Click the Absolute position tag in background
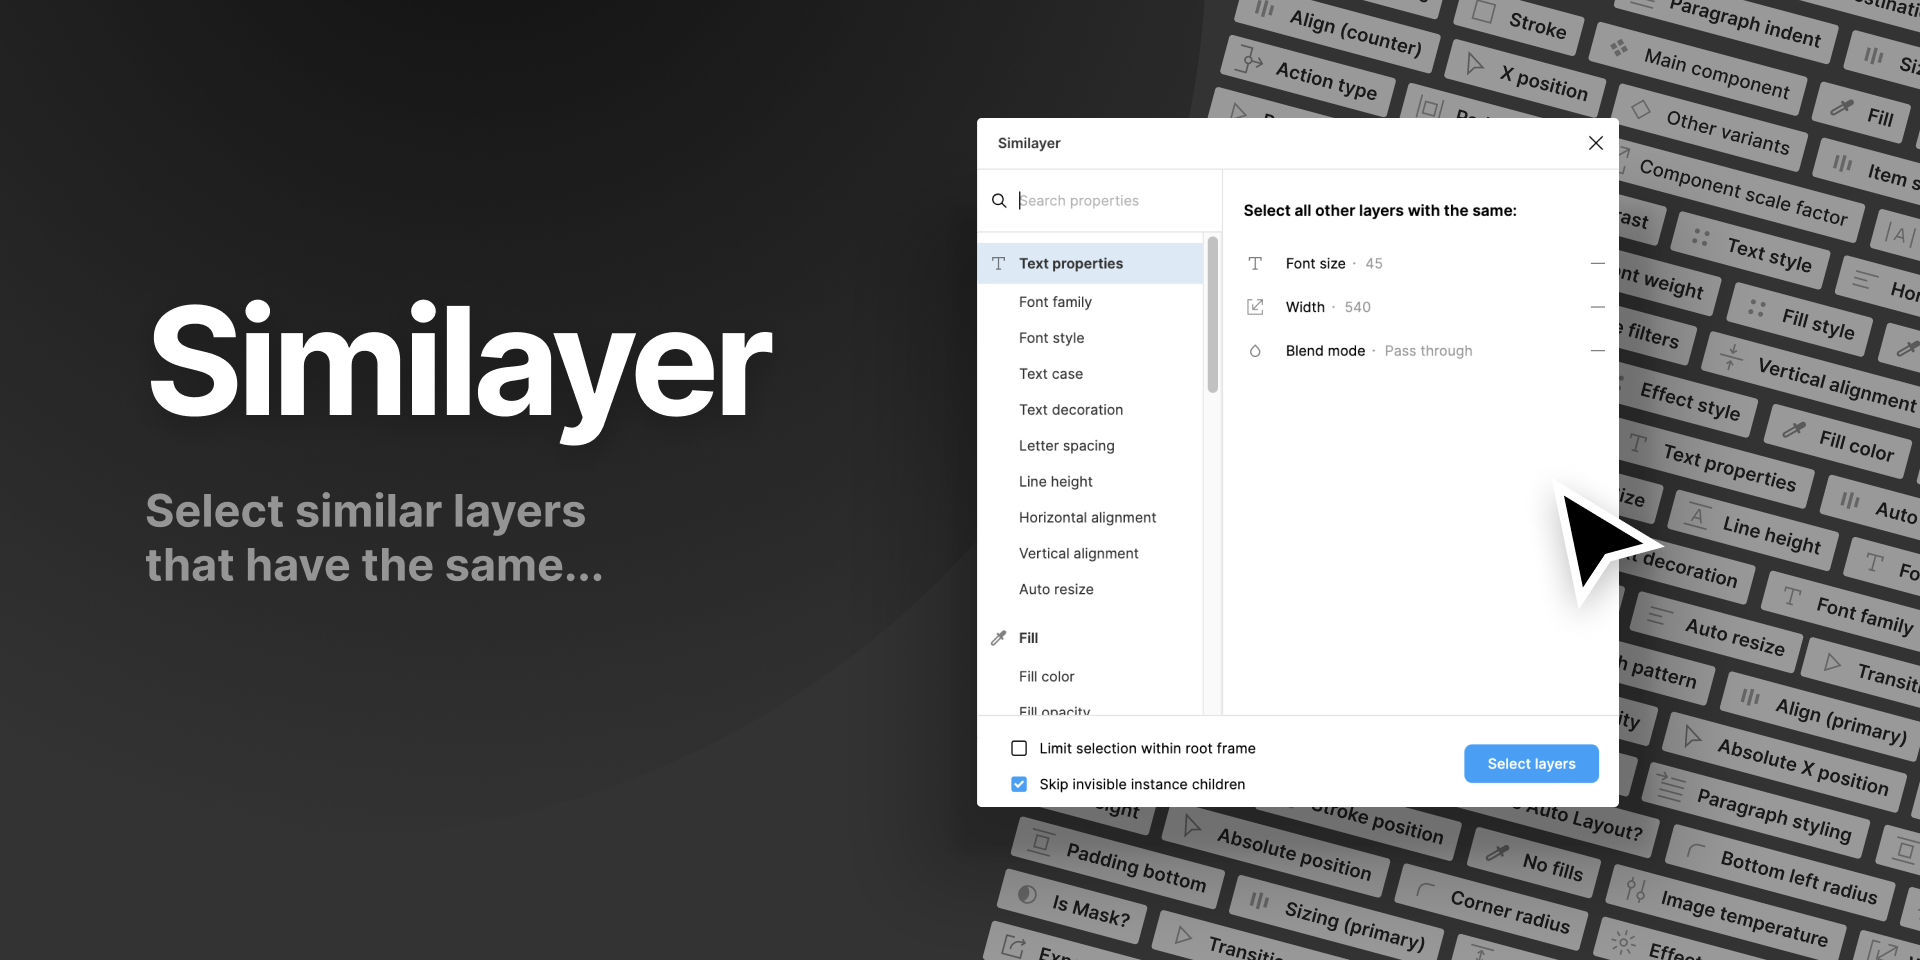 click(1276, 848)
